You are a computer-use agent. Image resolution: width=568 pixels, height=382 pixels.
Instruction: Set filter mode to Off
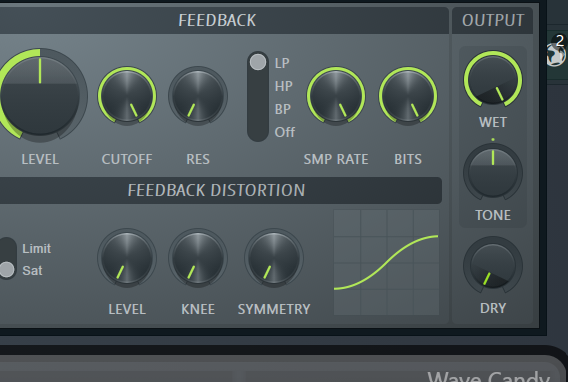(x=285, y=132)
